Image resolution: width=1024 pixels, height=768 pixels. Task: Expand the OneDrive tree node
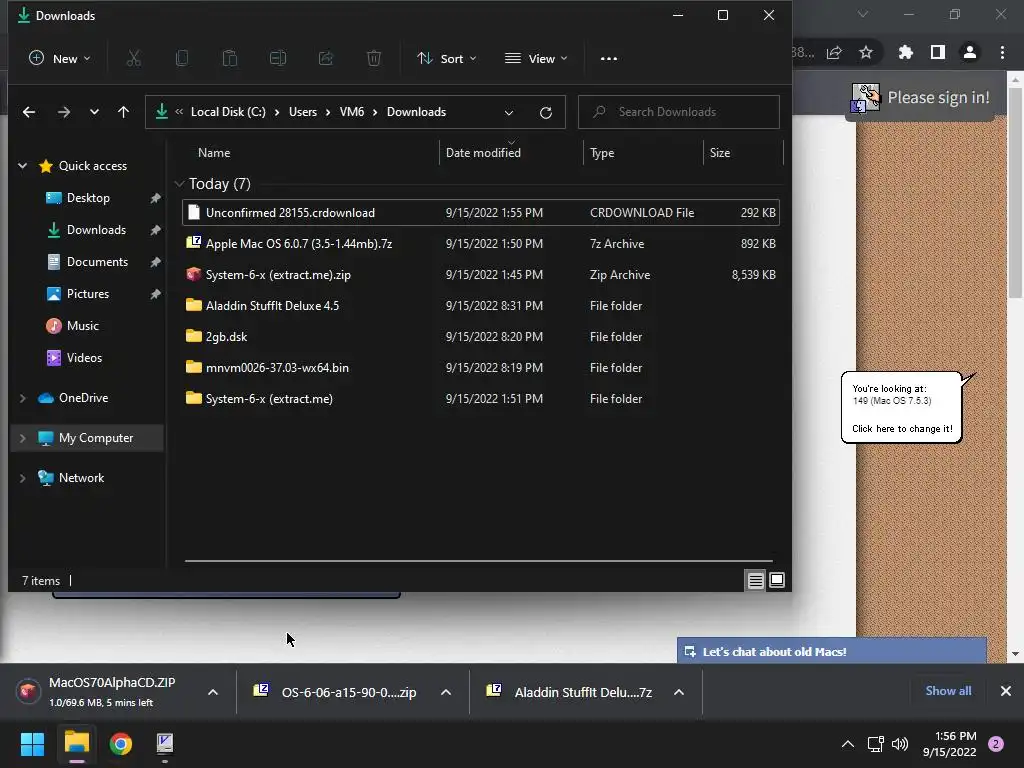pyautogui.click(x=22, y=398)
